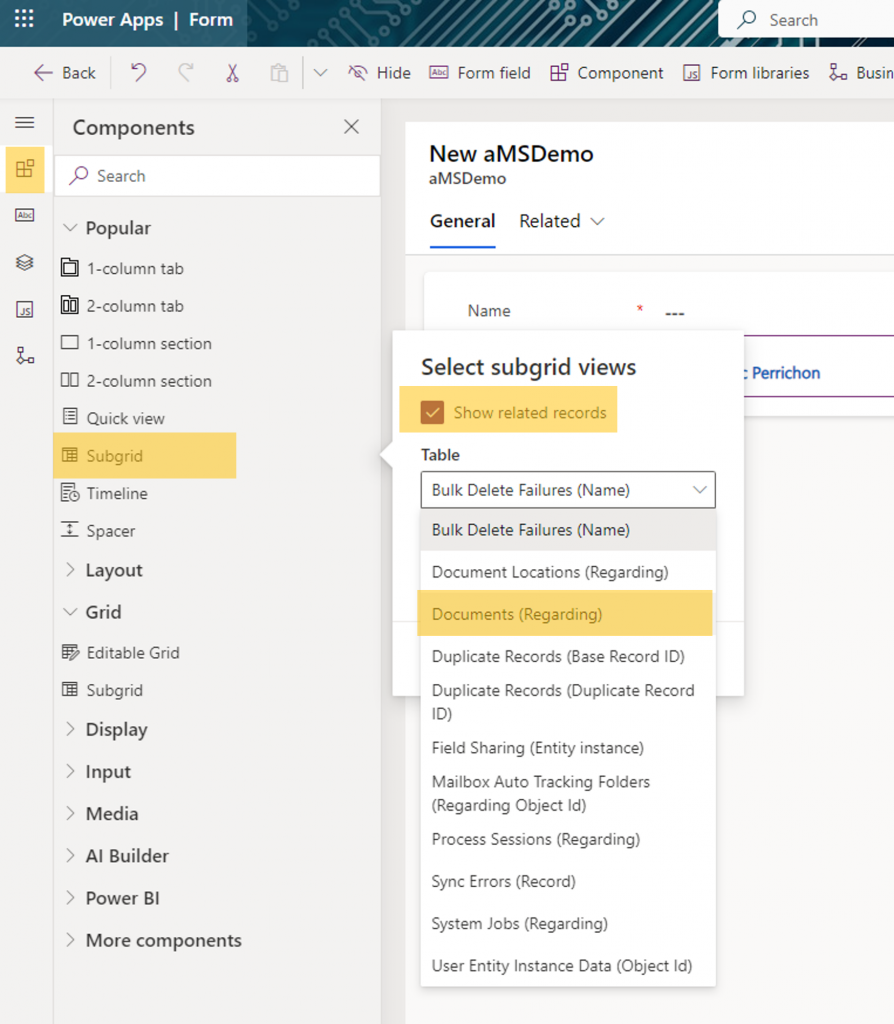Open the Power Apps app launcher waffle

[24, 19]
